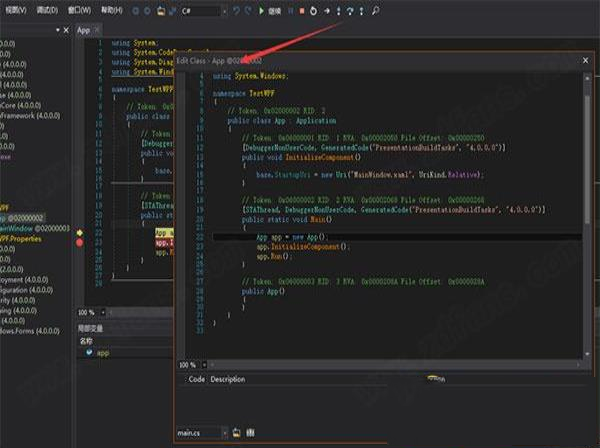600x448 pixels.
Task: Select the 局部变量 locals panel header
Action: 91,328
